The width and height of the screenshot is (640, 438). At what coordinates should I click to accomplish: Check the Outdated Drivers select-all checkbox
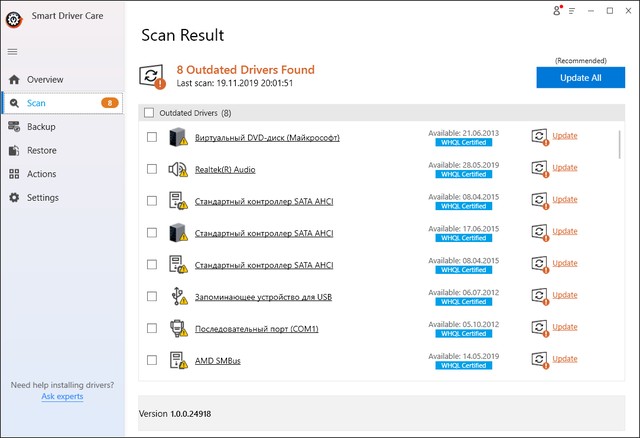click(149, 113)
